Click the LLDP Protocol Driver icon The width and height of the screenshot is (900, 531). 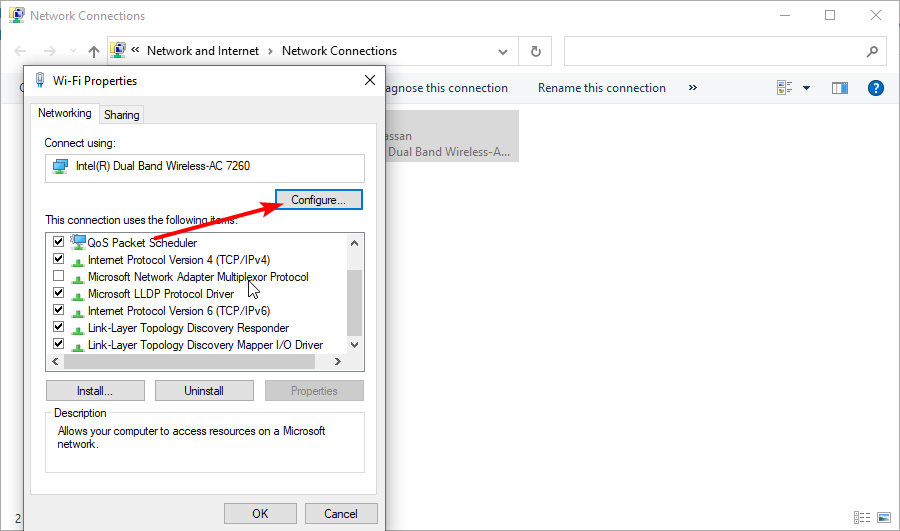click(77, 296)
